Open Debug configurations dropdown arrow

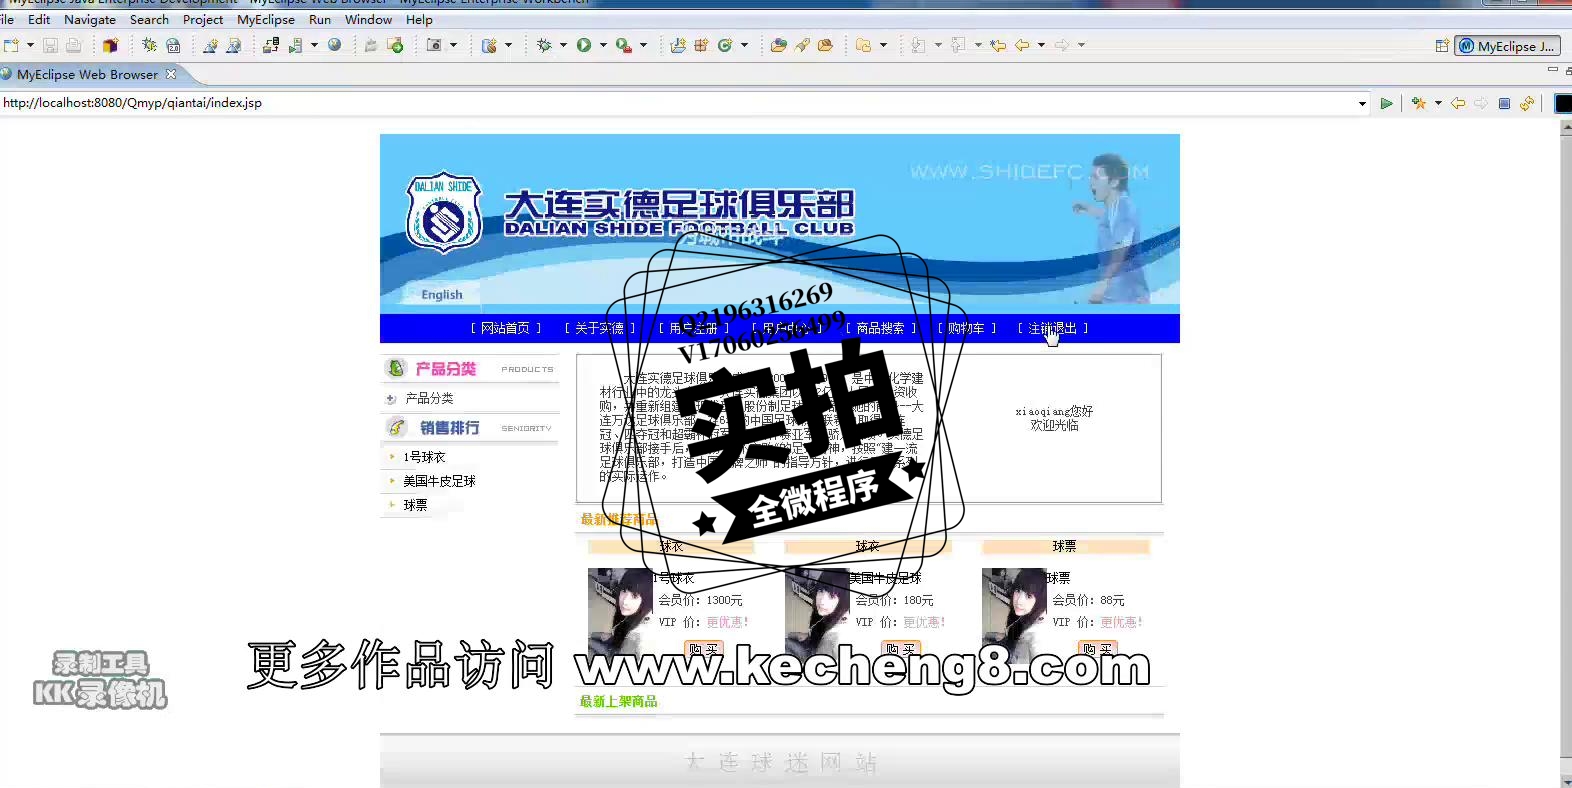[563, 45]
